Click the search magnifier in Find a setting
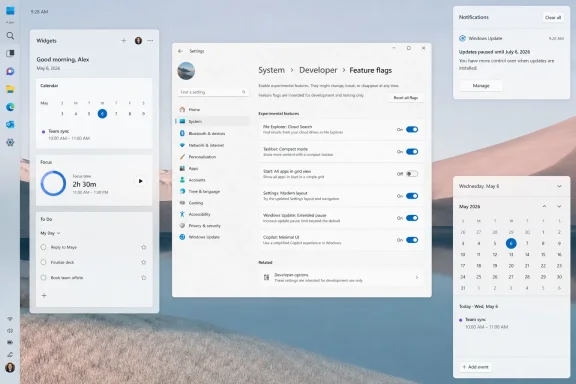This screenshot has width=576, height=384. point(244,92)
